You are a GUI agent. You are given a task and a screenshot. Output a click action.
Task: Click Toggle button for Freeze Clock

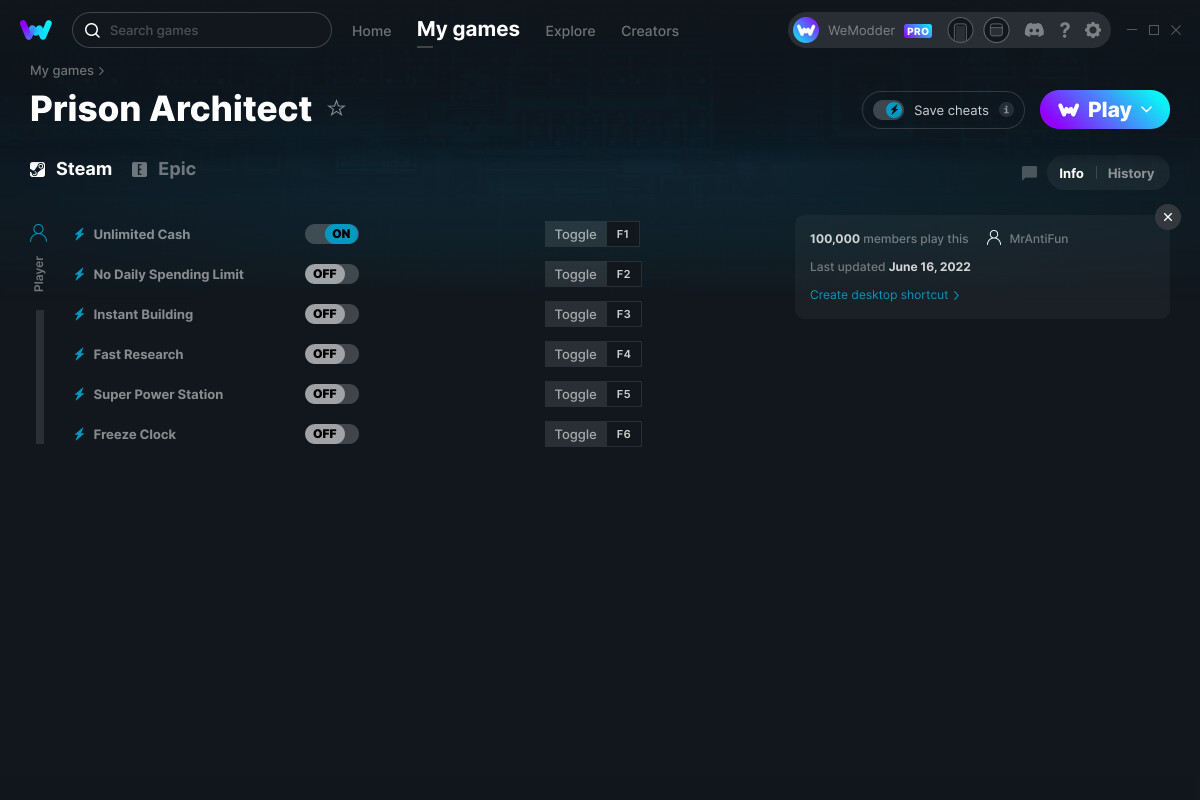click(x=575, y=434)
